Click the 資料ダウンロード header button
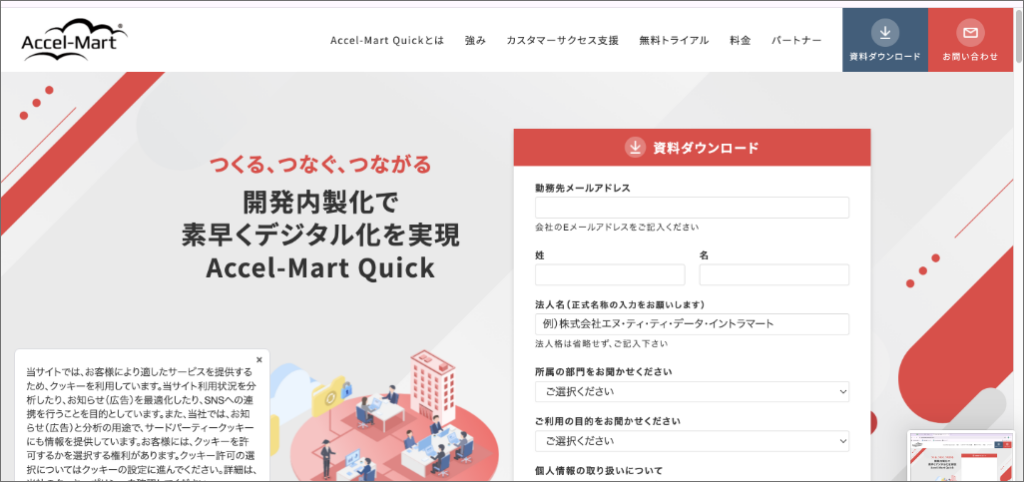Screen dimensions: 1024x482 885,40
